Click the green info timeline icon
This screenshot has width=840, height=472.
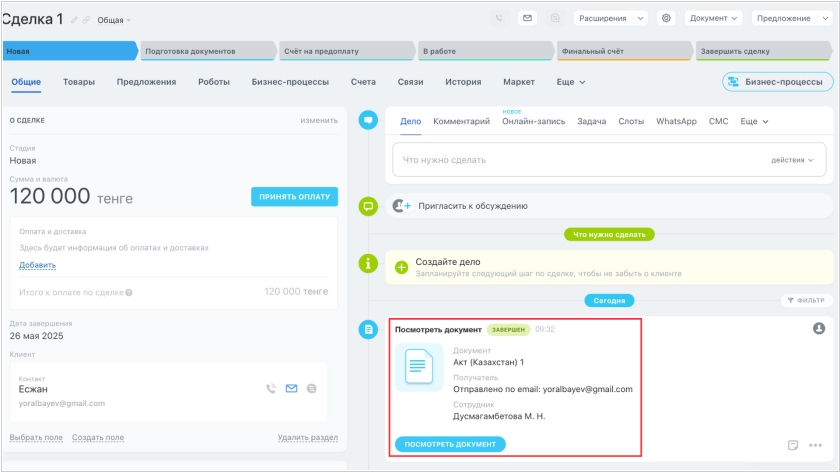point(368,264)
